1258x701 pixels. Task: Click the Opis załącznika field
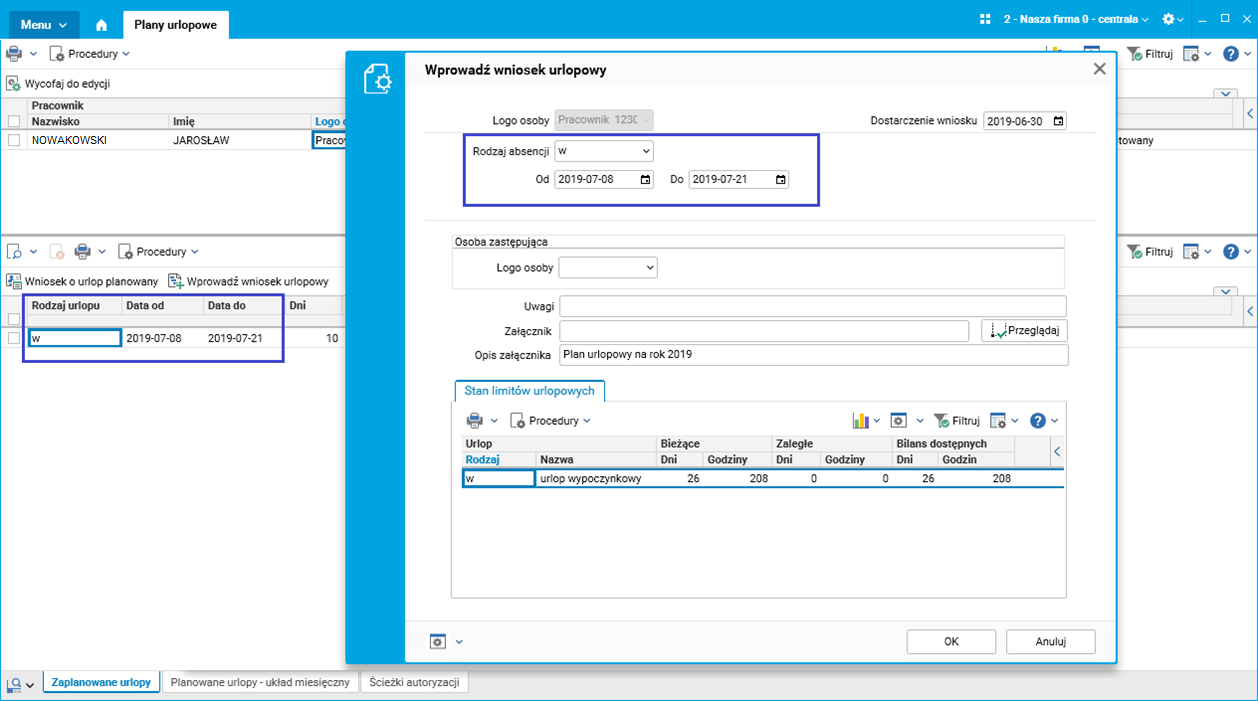coord(814,355)
